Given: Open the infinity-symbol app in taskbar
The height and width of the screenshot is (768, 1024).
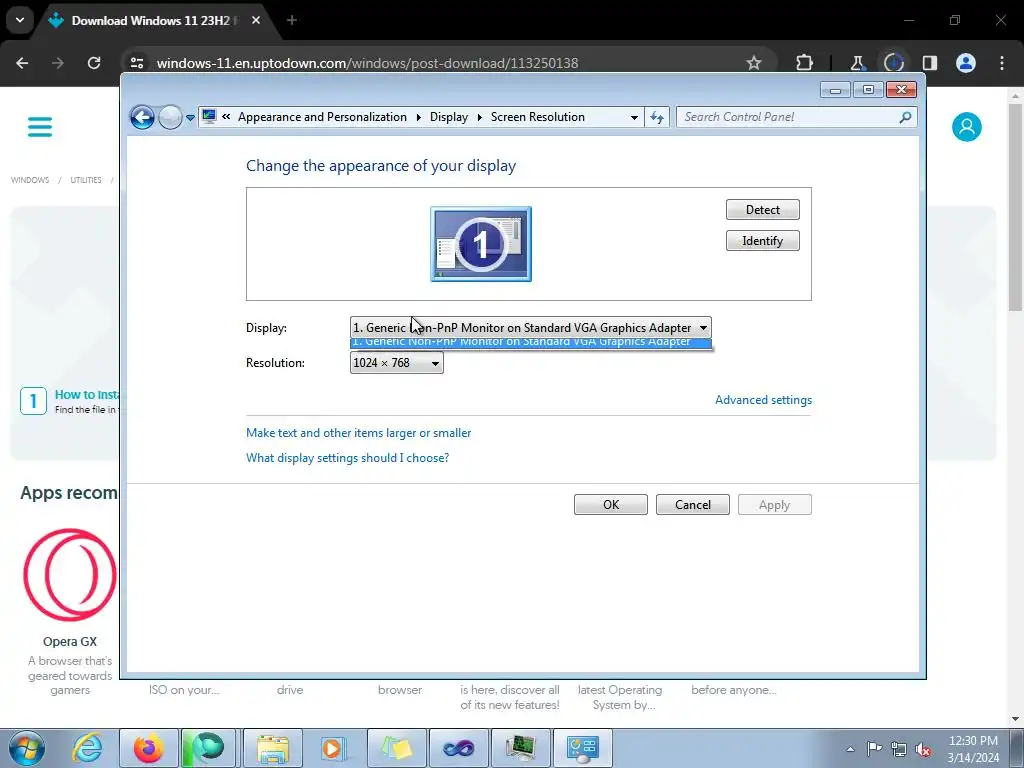Looking at the screenshot, I should [x=458, y=748].
